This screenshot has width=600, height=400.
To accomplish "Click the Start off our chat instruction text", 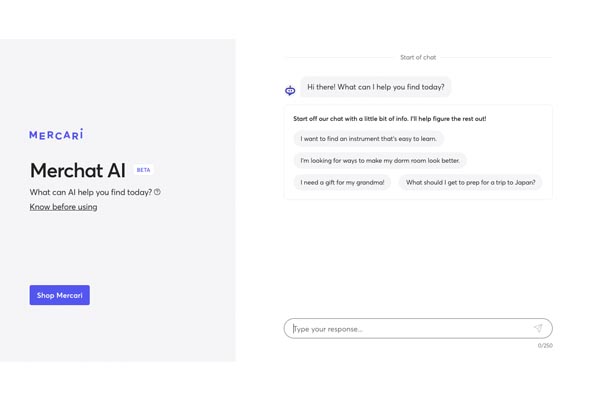I will (389, 119).
